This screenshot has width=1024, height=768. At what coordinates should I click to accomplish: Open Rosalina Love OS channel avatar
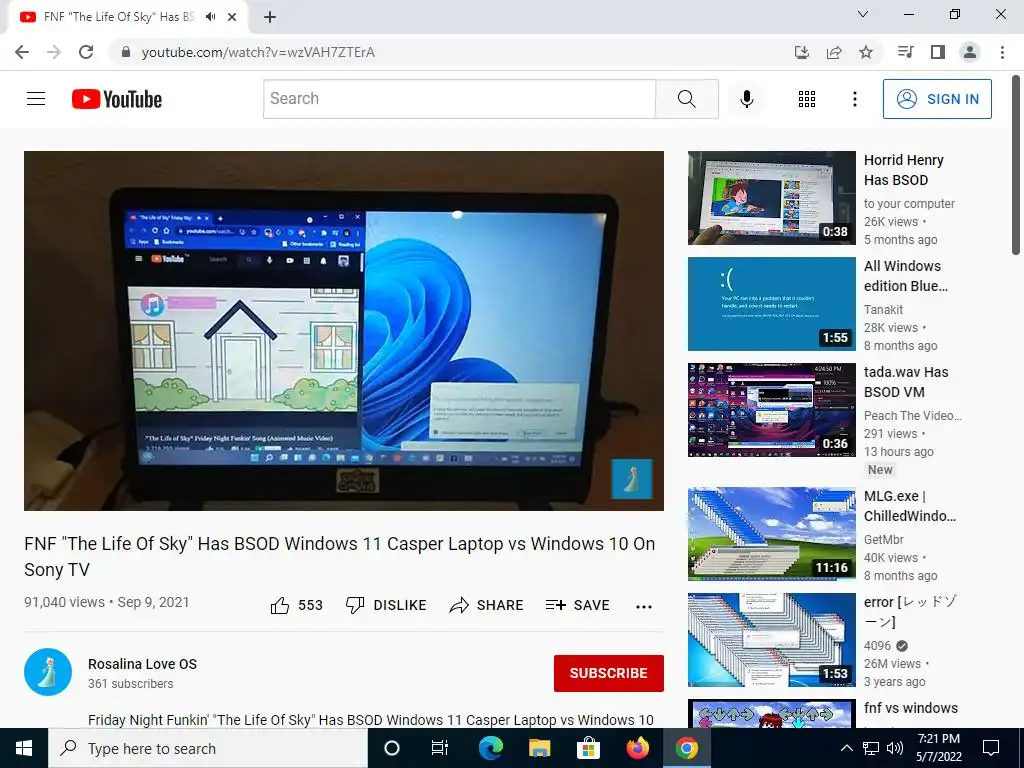click(x=48, y=672)
